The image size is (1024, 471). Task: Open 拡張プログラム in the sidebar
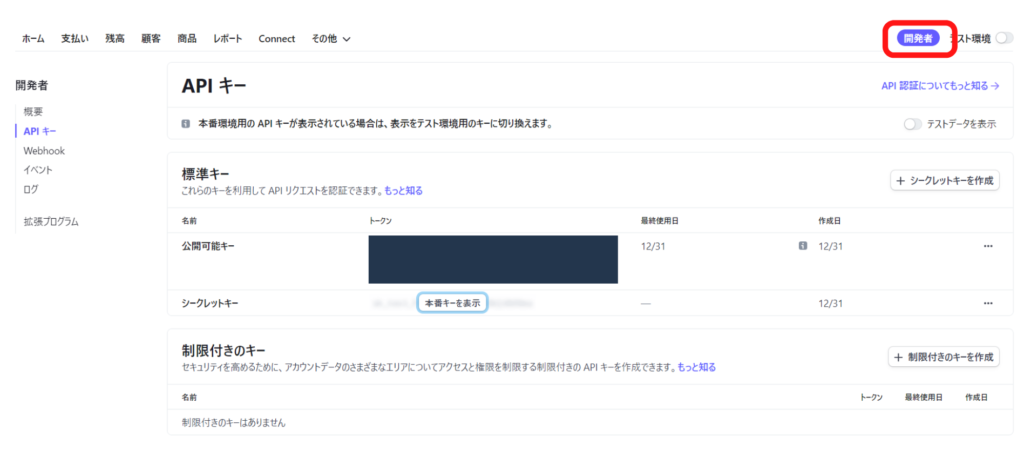pos(51,221)
